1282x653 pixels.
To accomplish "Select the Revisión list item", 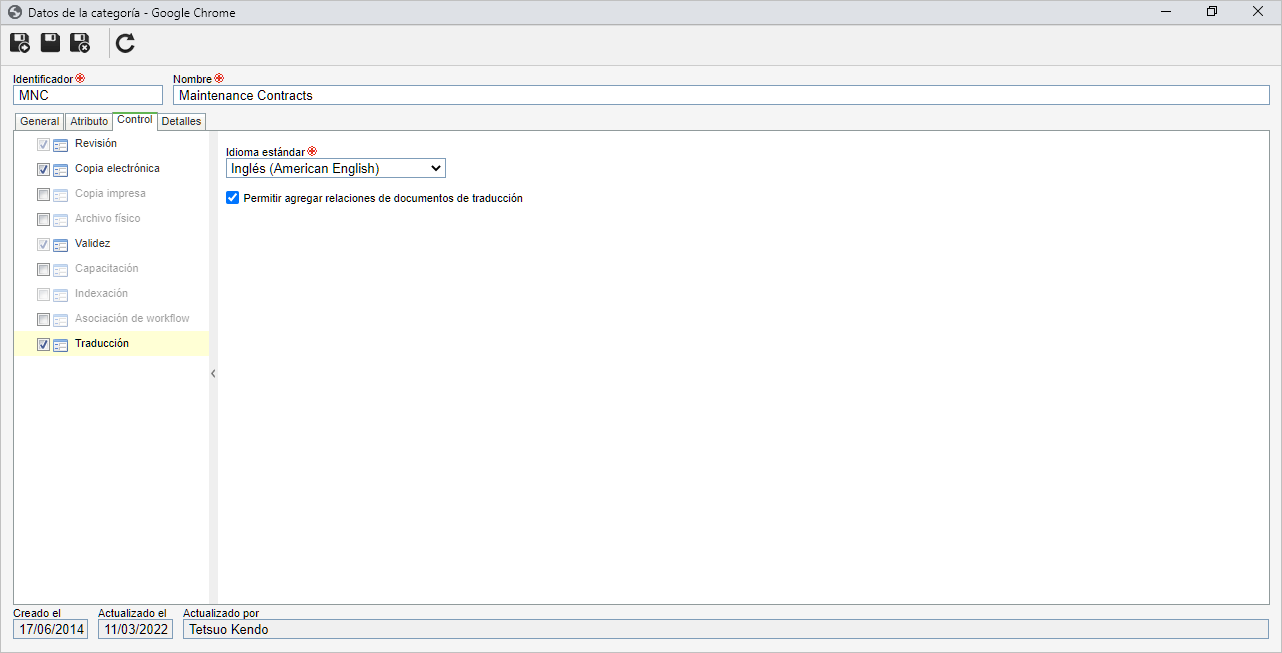I will [x=111, y=144].
